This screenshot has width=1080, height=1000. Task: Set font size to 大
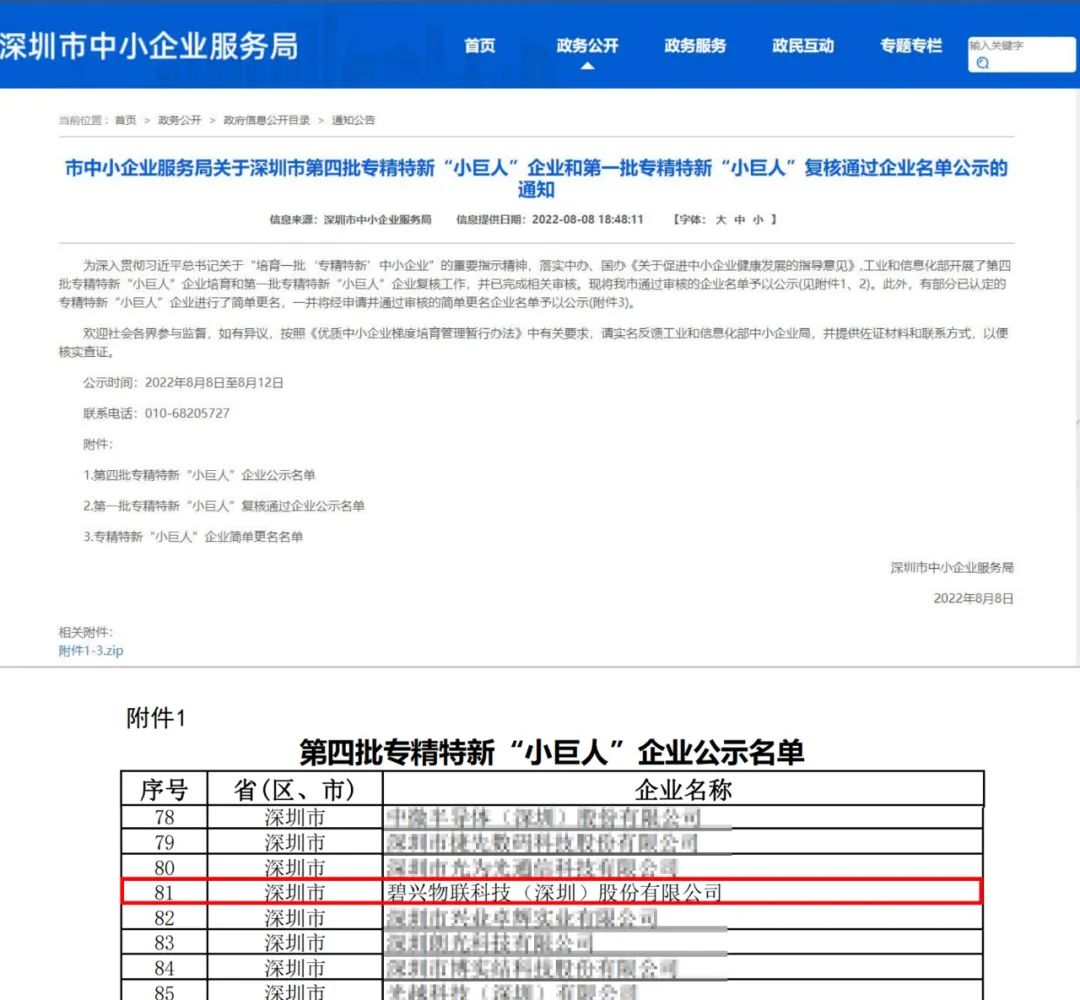[721, 219]
